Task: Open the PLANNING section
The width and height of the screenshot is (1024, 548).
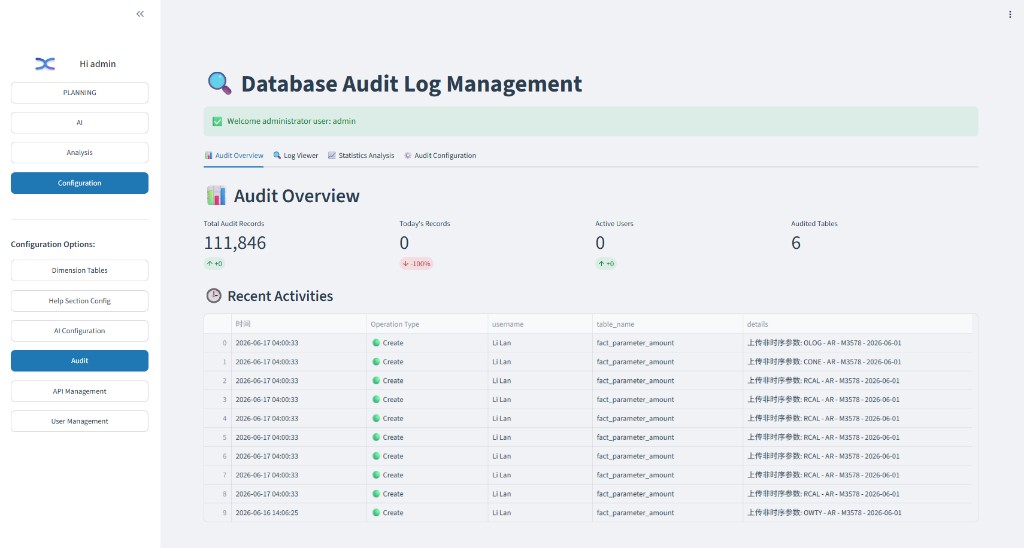Action: tap(80, 93)
